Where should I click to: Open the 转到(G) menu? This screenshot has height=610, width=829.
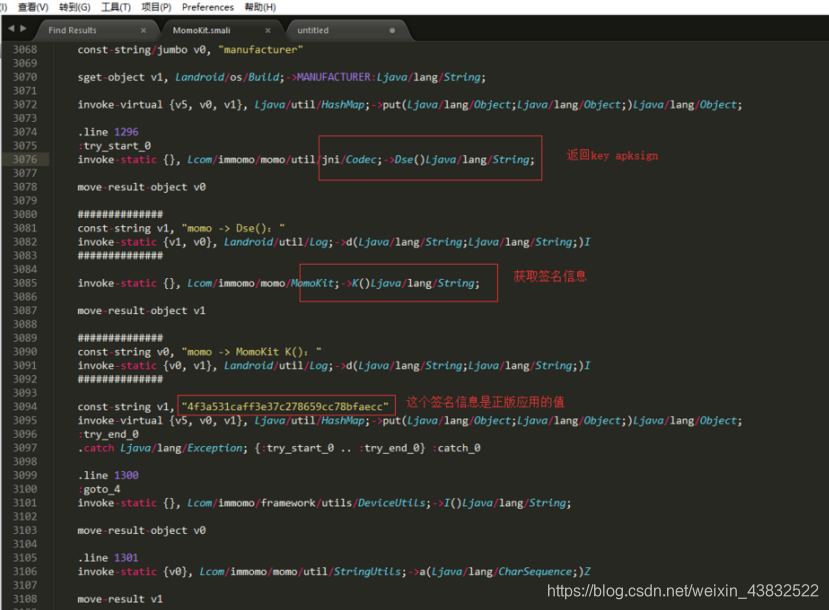(x=75, y=7)
